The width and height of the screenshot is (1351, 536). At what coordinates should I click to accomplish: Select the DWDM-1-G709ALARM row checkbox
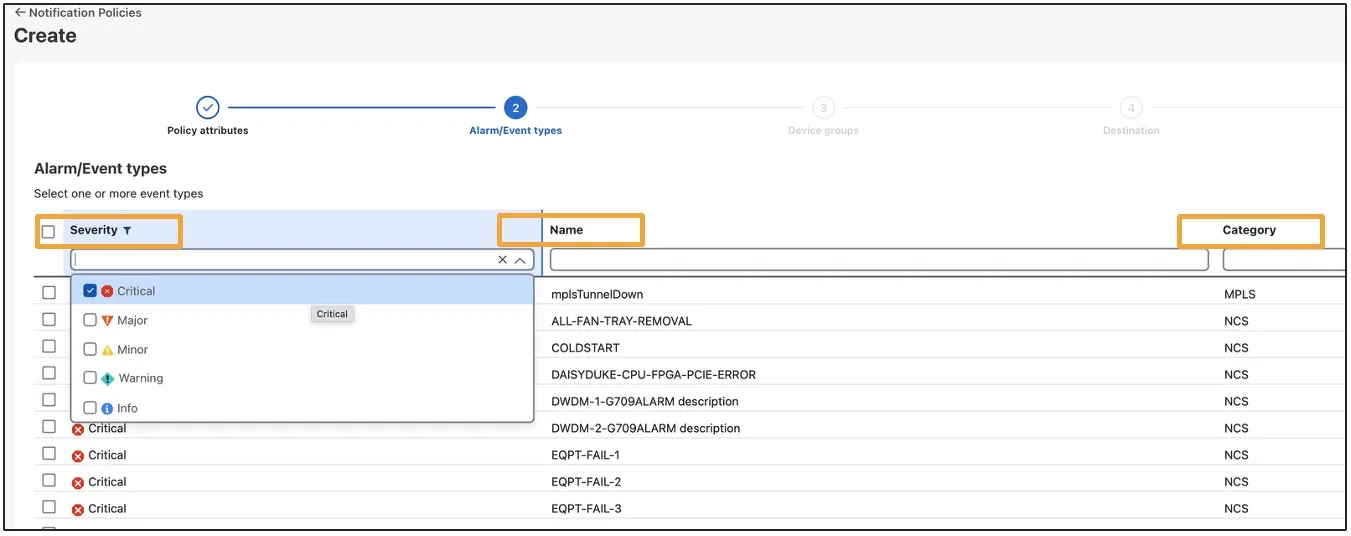[x=49, y=399]
